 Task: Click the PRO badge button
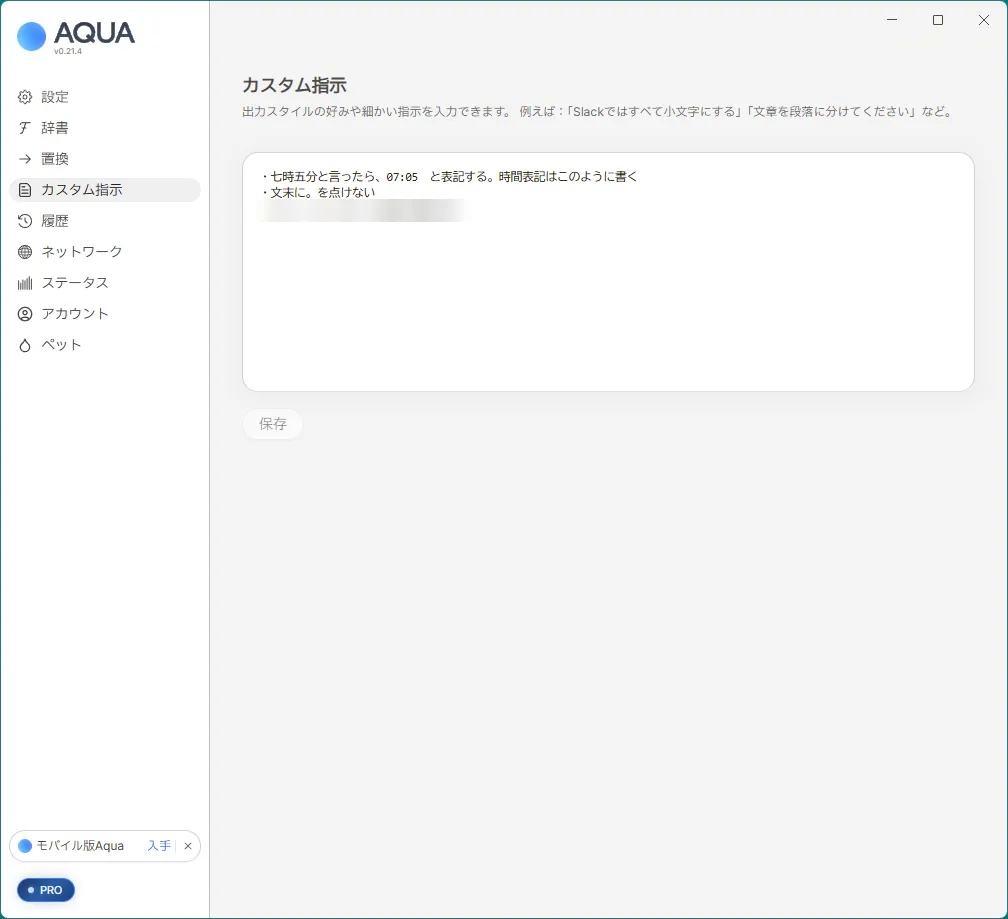click(x=46, y=890)
